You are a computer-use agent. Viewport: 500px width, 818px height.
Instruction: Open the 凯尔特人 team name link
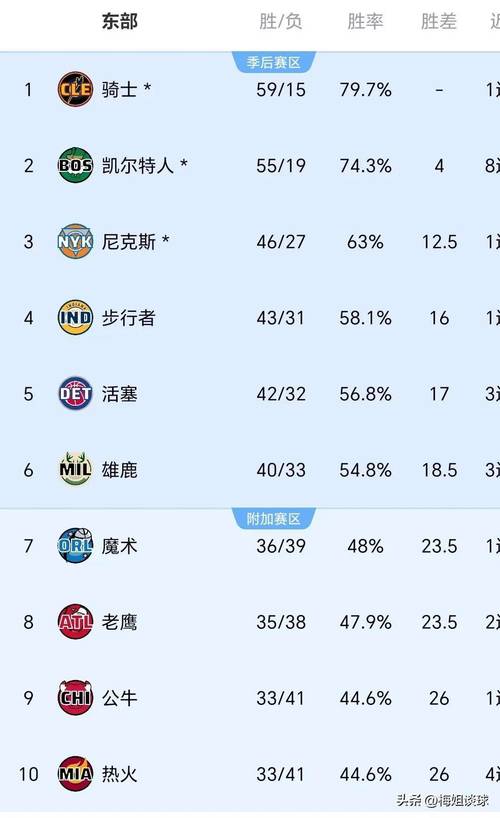pyautogui.click(x=138, y=166)
